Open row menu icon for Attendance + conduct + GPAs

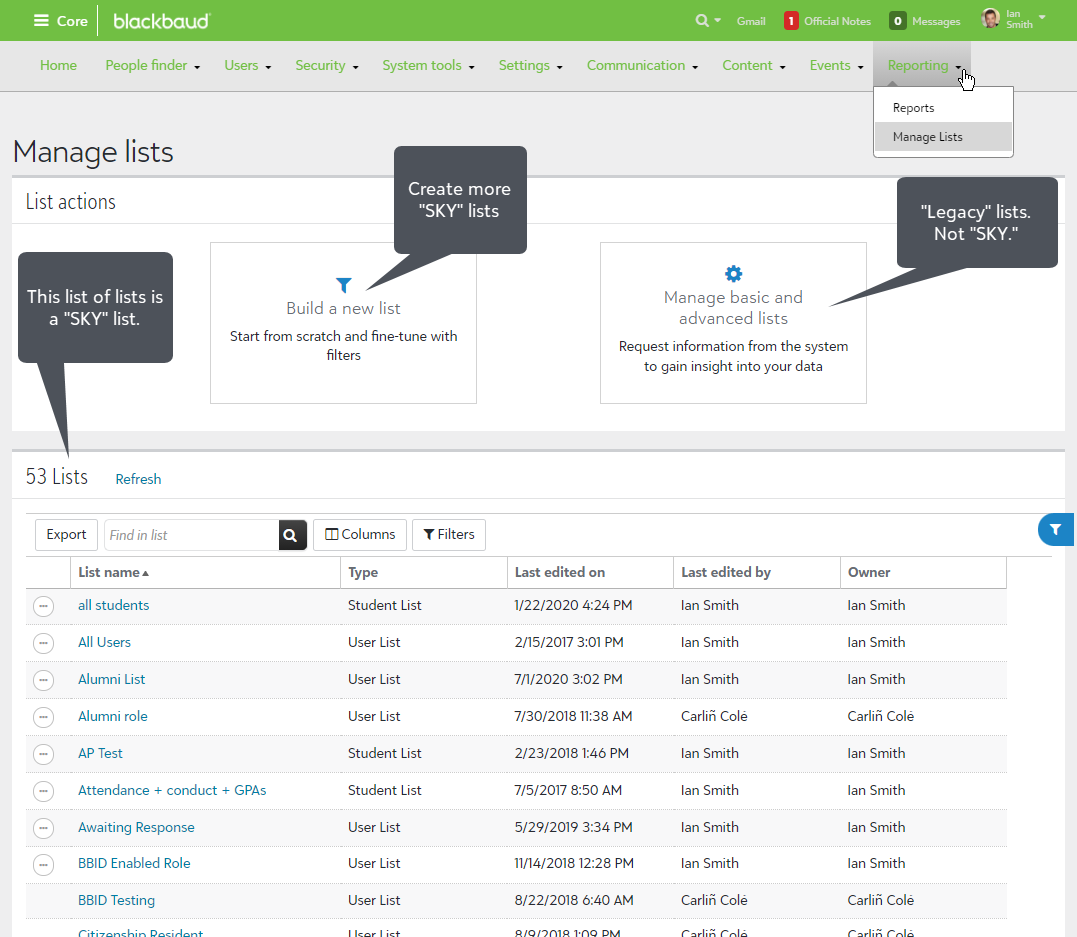(x=43, y=791)
